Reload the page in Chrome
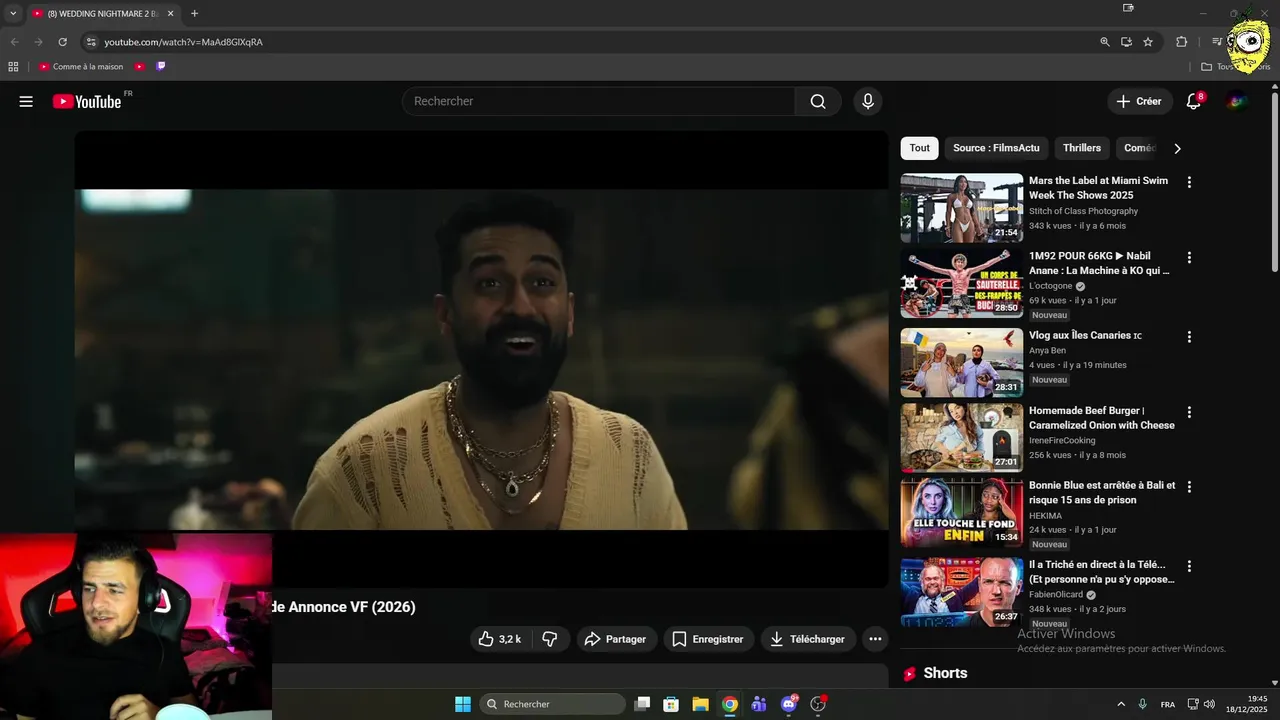 tap(62, 42)
